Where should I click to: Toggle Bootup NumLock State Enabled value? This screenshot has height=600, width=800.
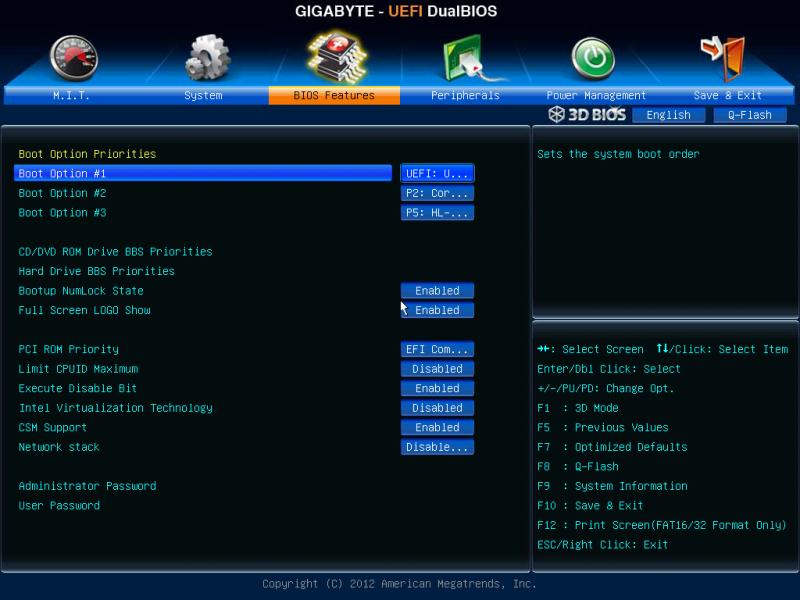(x=437, y=291)
